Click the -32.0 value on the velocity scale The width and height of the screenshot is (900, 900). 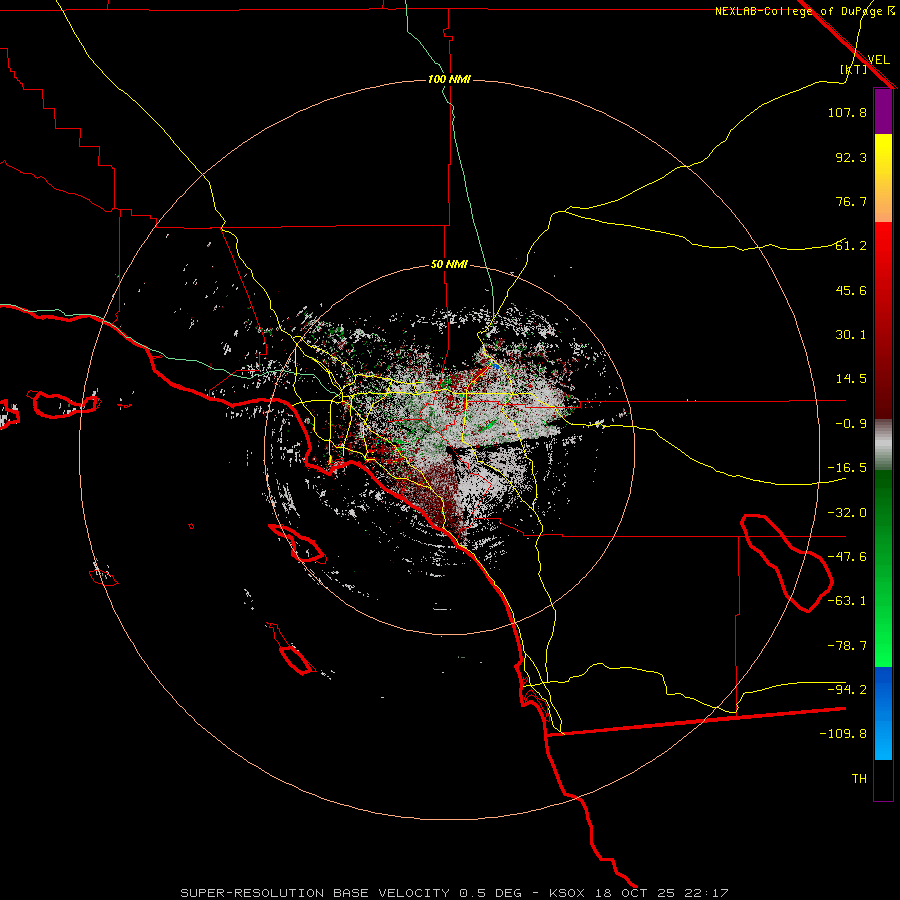point(847,513)
